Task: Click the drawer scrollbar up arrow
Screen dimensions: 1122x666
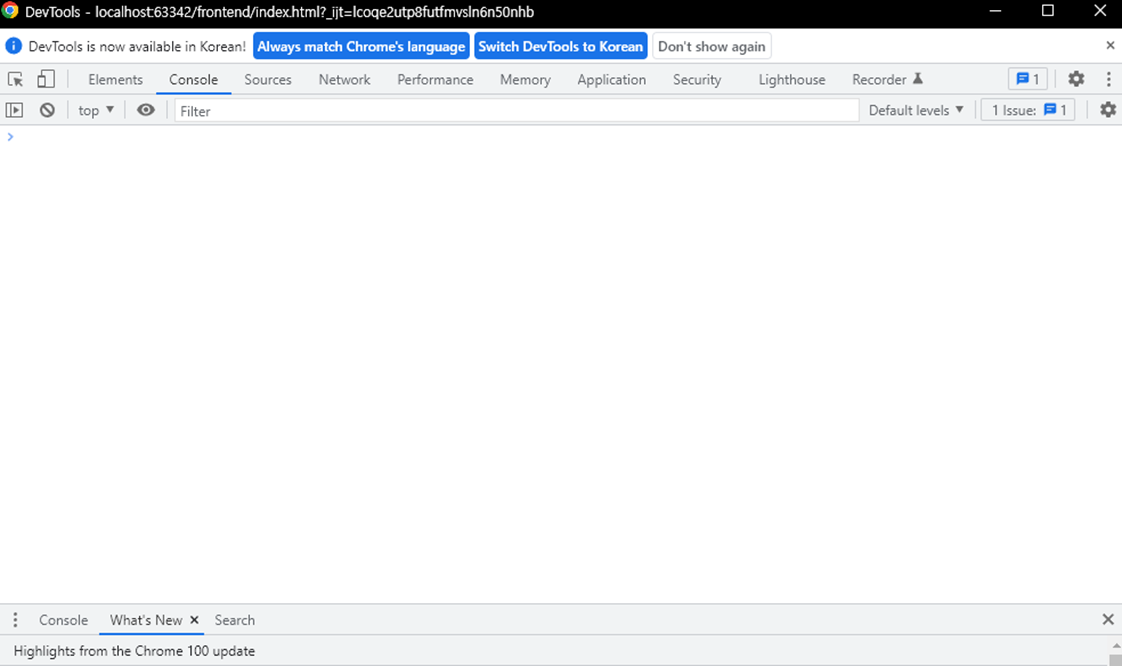Action: point(1116,645)
